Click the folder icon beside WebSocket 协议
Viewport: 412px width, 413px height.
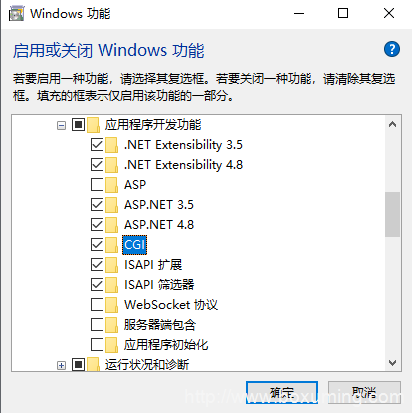(x=112, y=305)
